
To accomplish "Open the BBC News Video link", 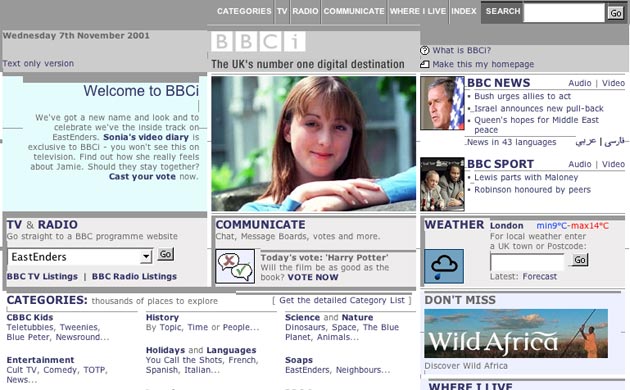I will [613, 83].
